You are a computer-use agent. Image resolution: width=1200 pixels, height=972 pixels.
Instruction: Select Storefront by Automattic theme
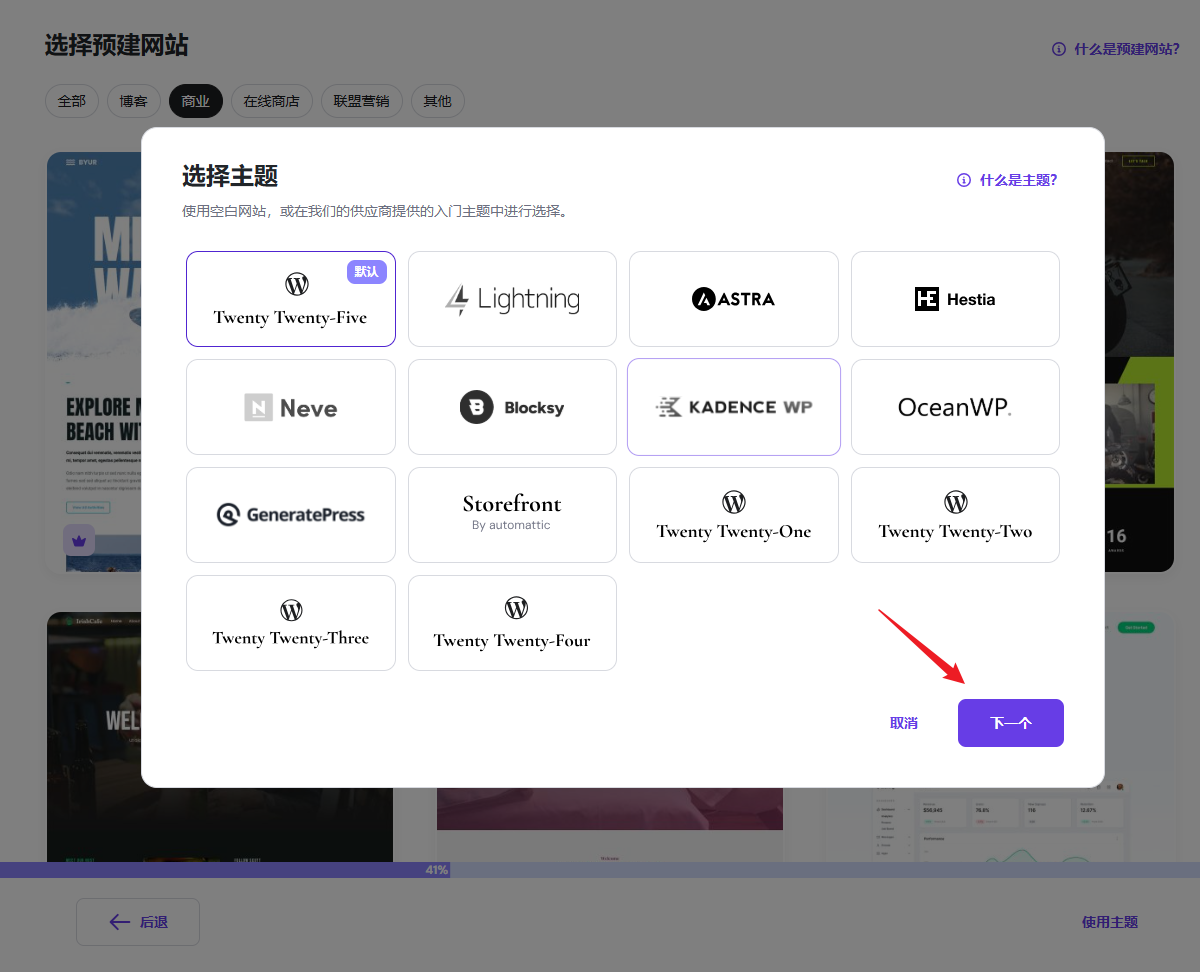click(x=512, y=515)
